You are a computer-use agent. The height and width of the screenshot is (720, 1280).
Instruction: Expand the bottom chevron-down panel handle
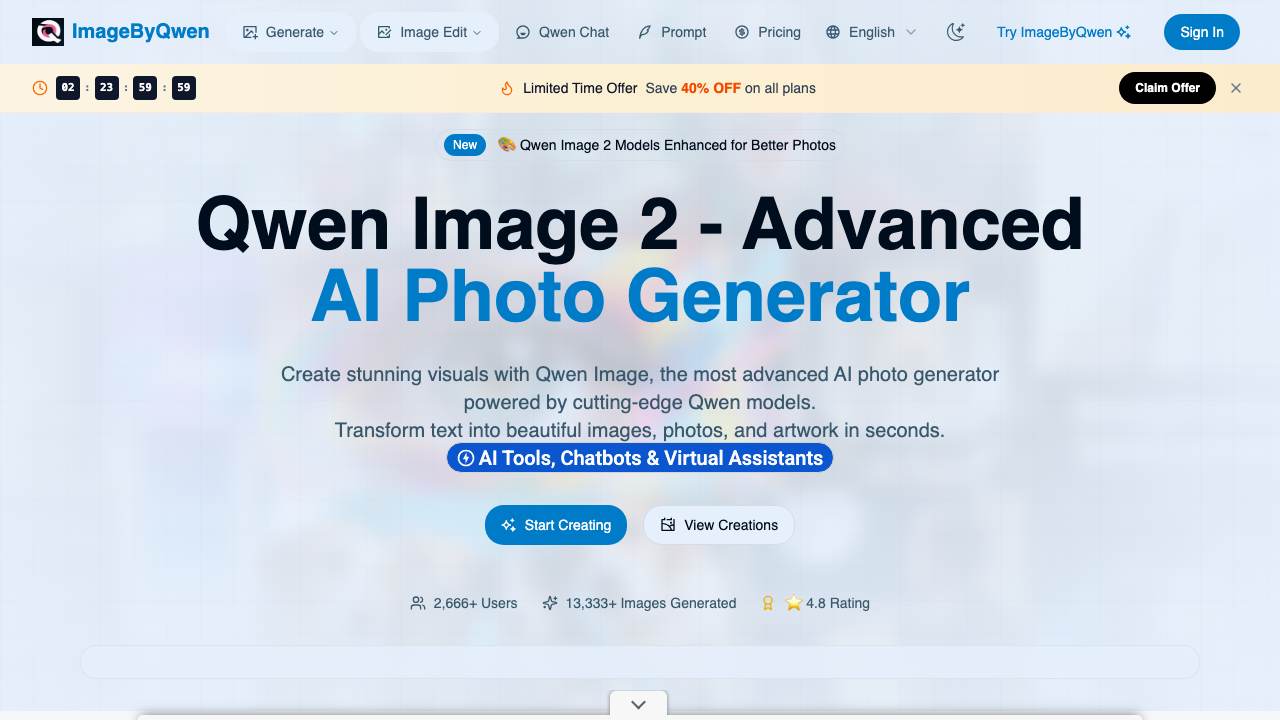click(x=639, y=704)
